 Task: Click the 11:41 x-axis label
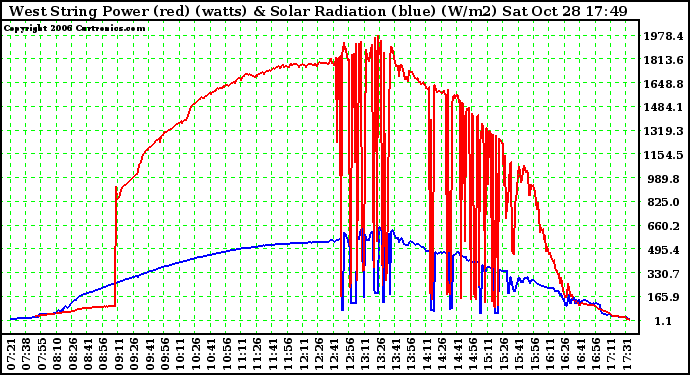coord(273,354)
